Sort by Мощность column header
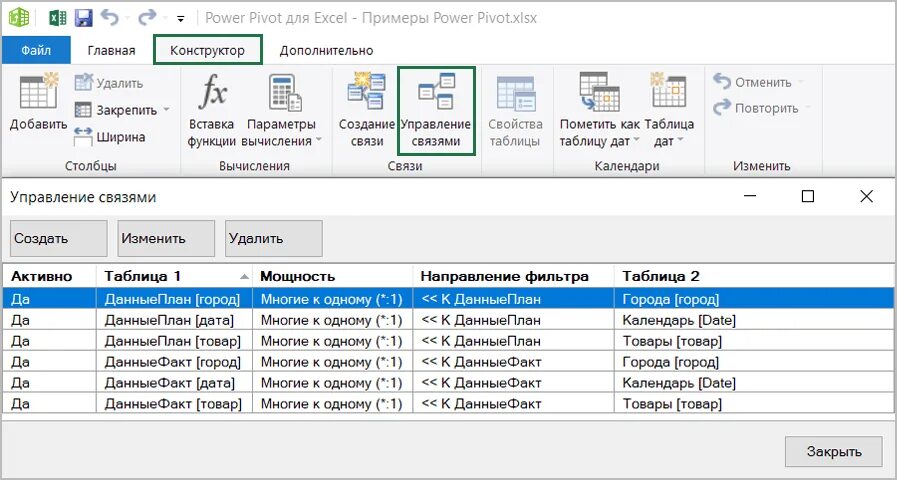The image size is (897, 480). pyautogui.click(x=332, y=276)
